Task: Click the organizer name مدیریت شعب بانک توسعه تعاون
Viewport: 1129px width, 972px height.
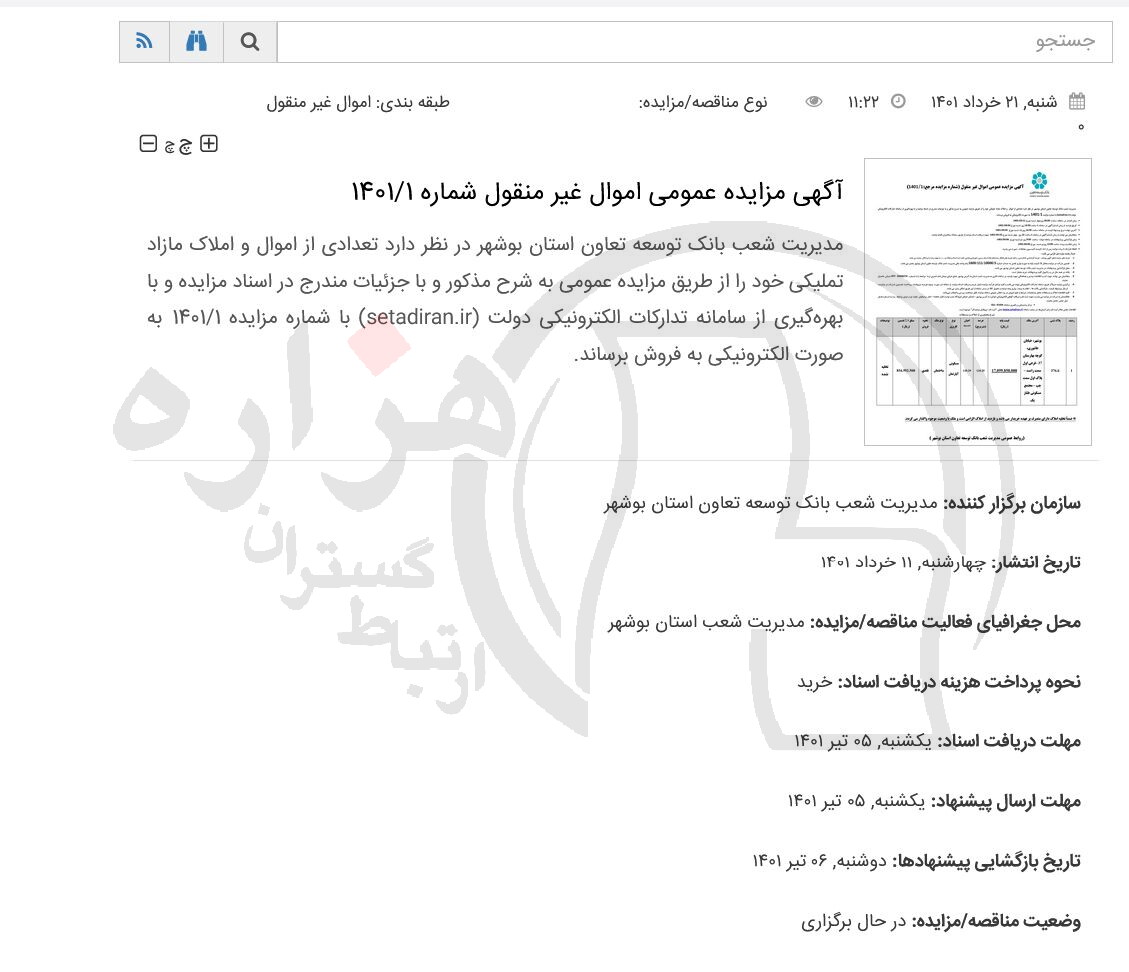Action: (770, 503)
